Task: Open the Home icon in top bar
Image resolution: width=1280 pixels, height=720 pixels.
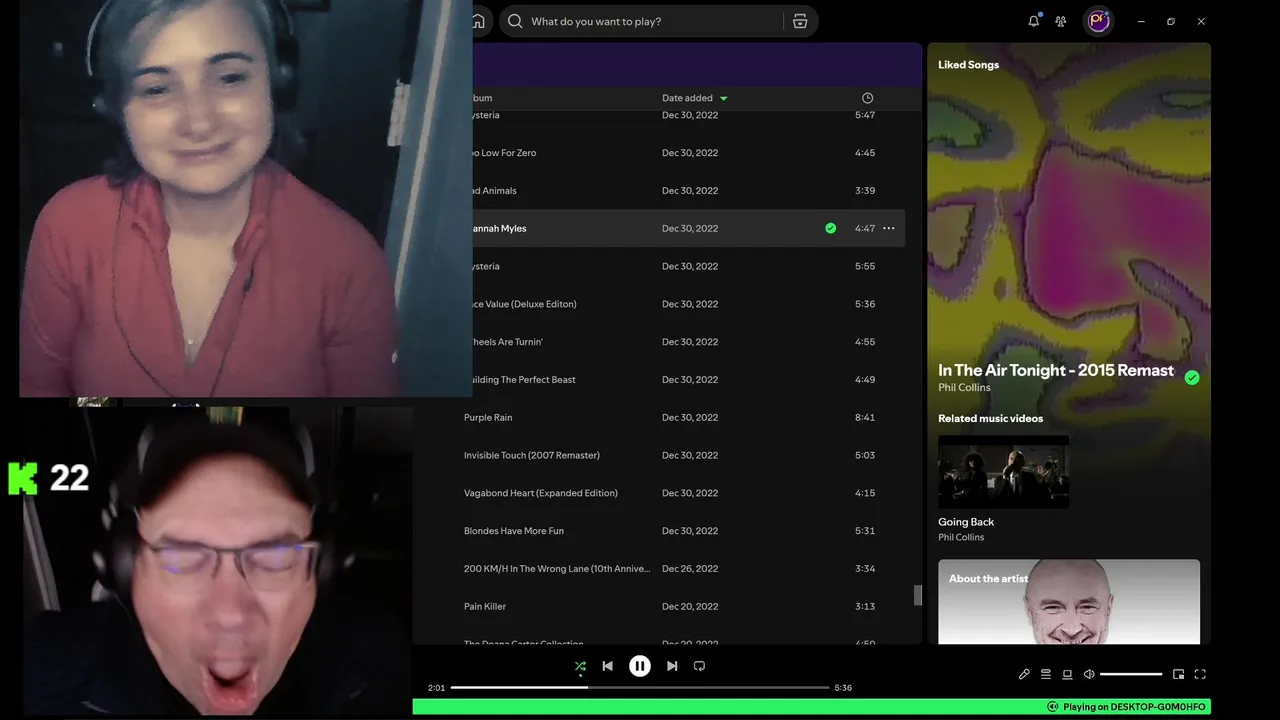Action: tap(478, 21)
